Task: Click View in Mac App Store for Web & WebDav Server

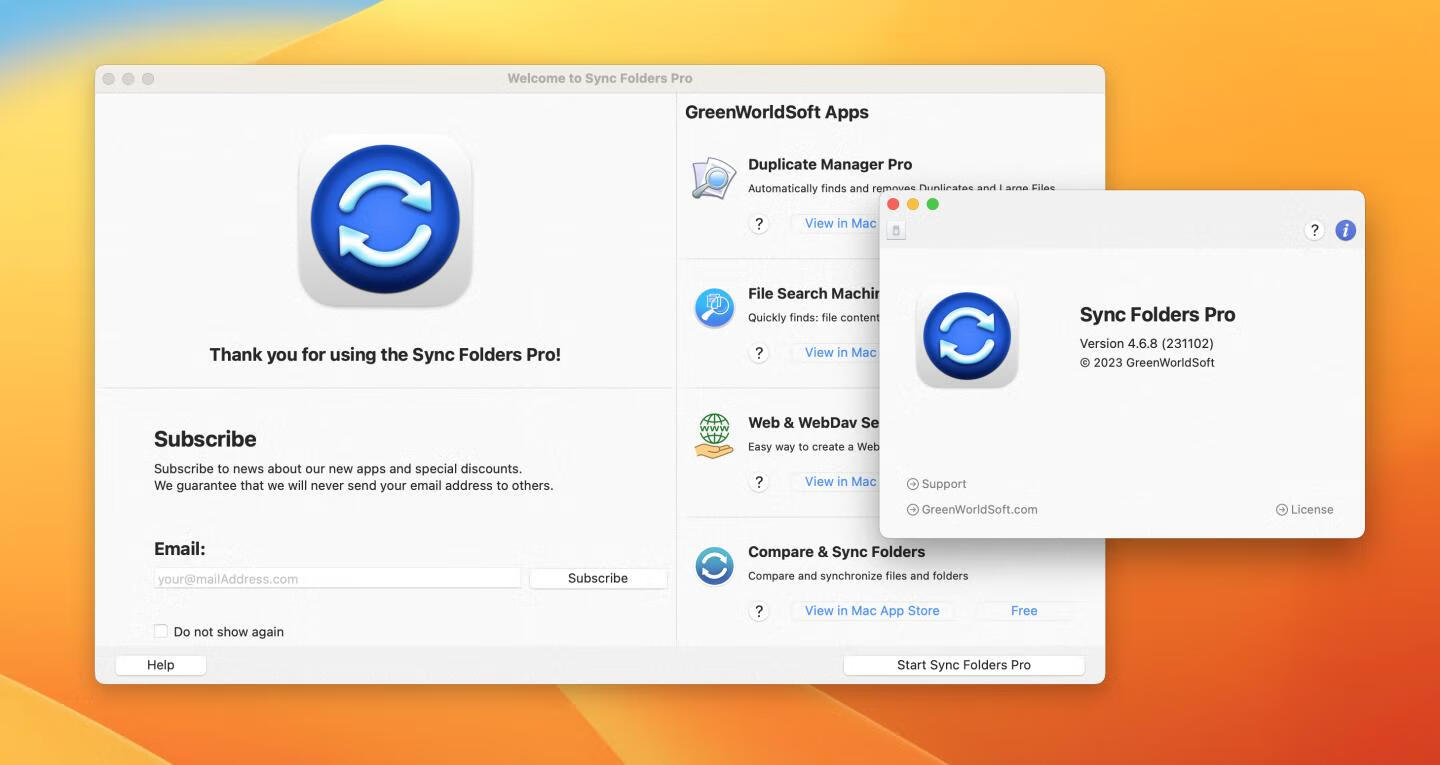Action: (836, 482)
